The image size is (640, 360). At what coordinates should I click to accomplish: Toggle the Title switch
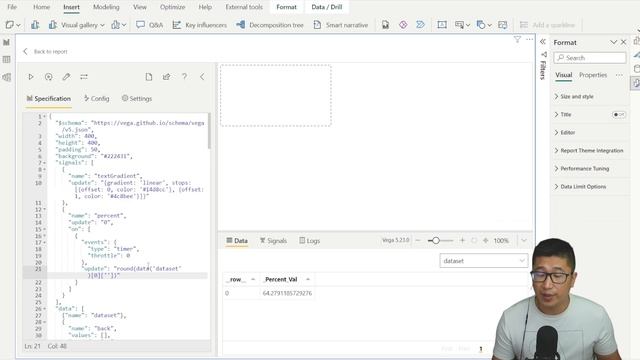pos(619,115)
